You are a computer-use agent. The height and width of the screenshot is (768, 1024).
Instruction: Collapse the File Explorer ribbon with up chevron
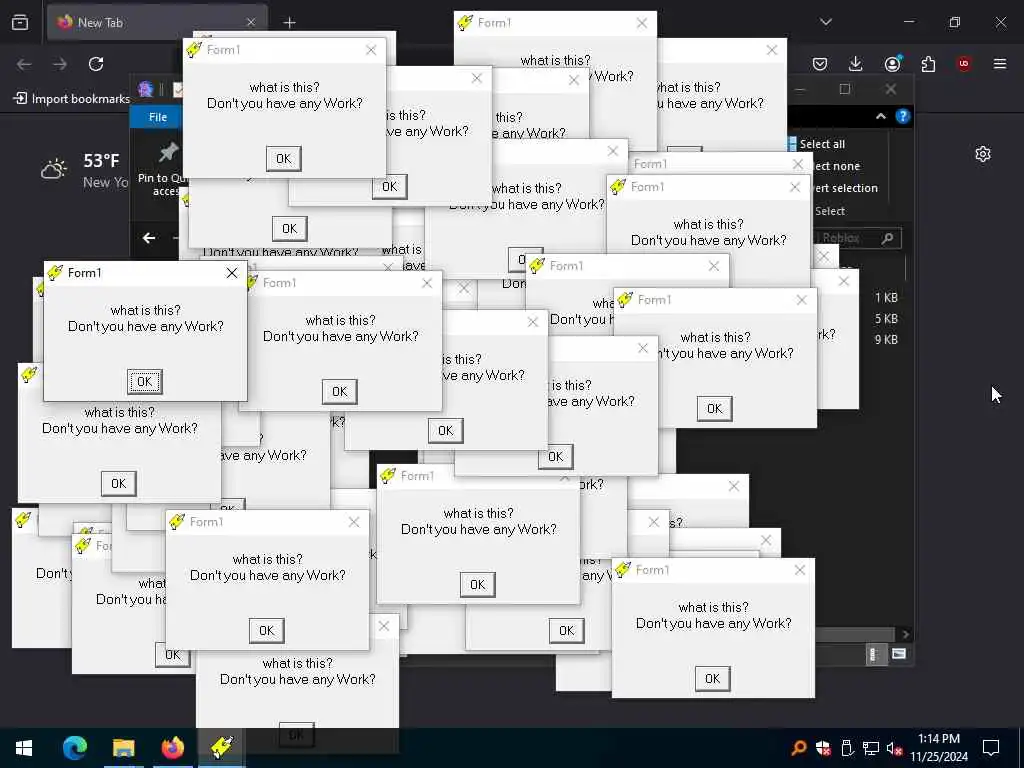[x=880, y=116]
